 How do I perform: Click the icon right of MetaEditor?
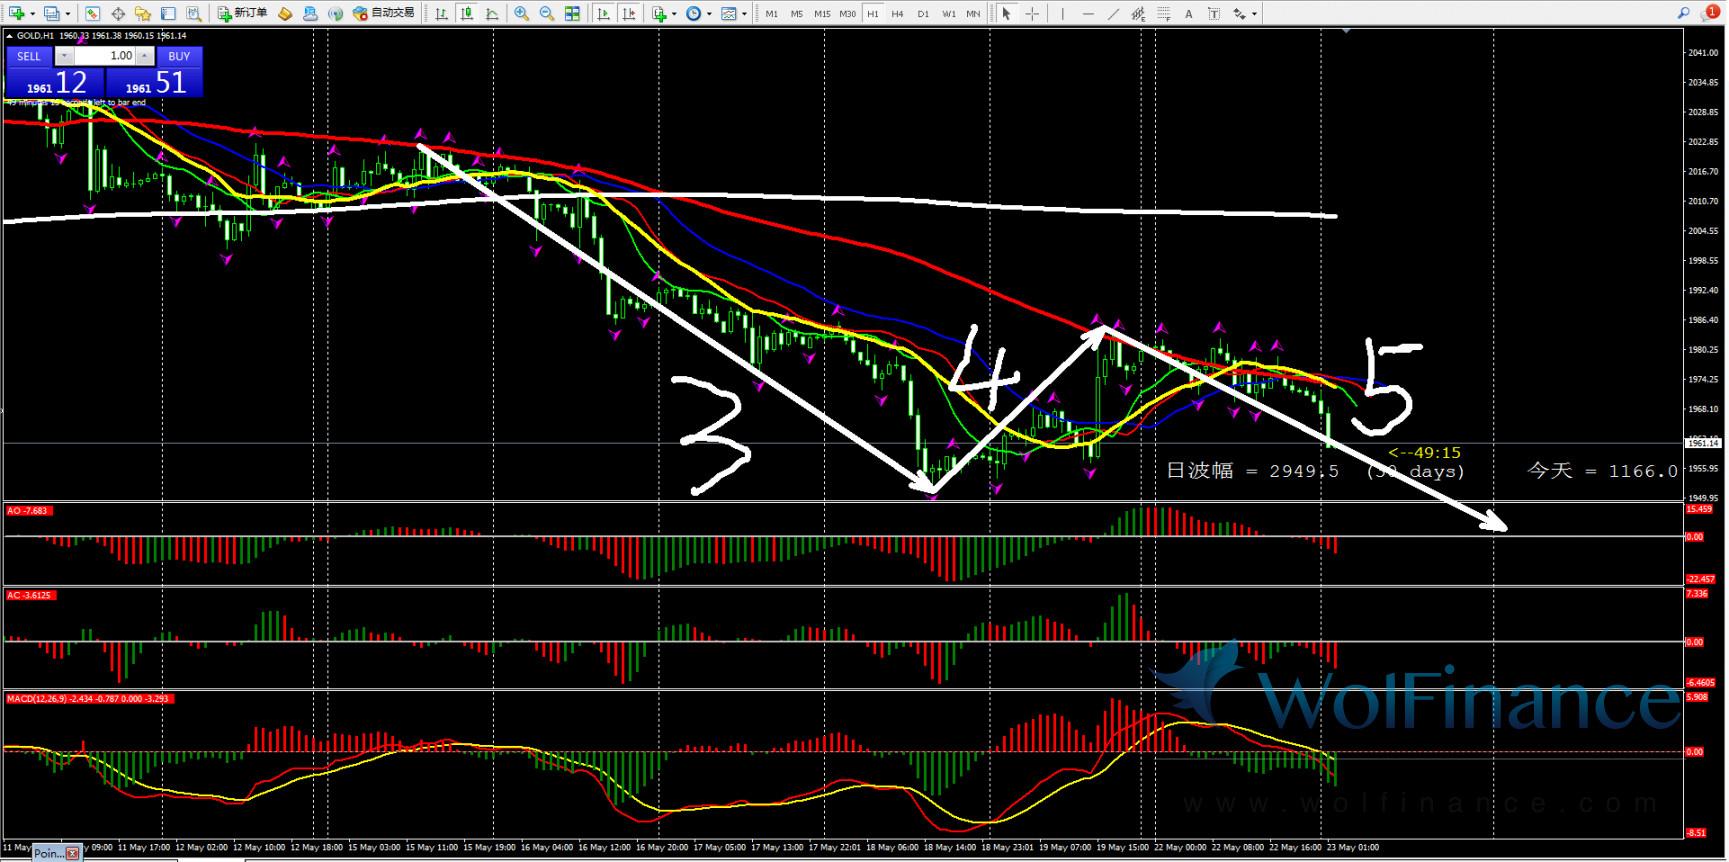[x=310, y=13]
